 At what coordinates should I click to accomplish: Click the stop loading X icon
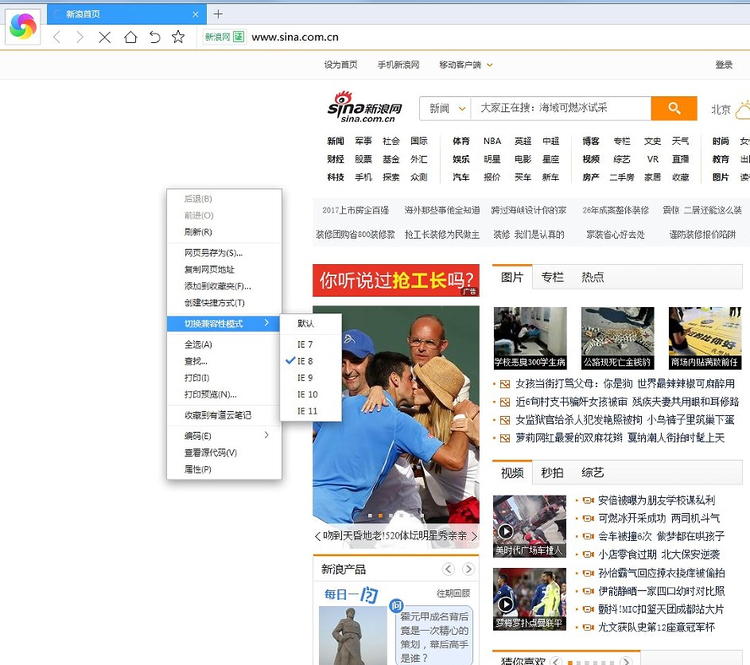(x=104, y=37)
